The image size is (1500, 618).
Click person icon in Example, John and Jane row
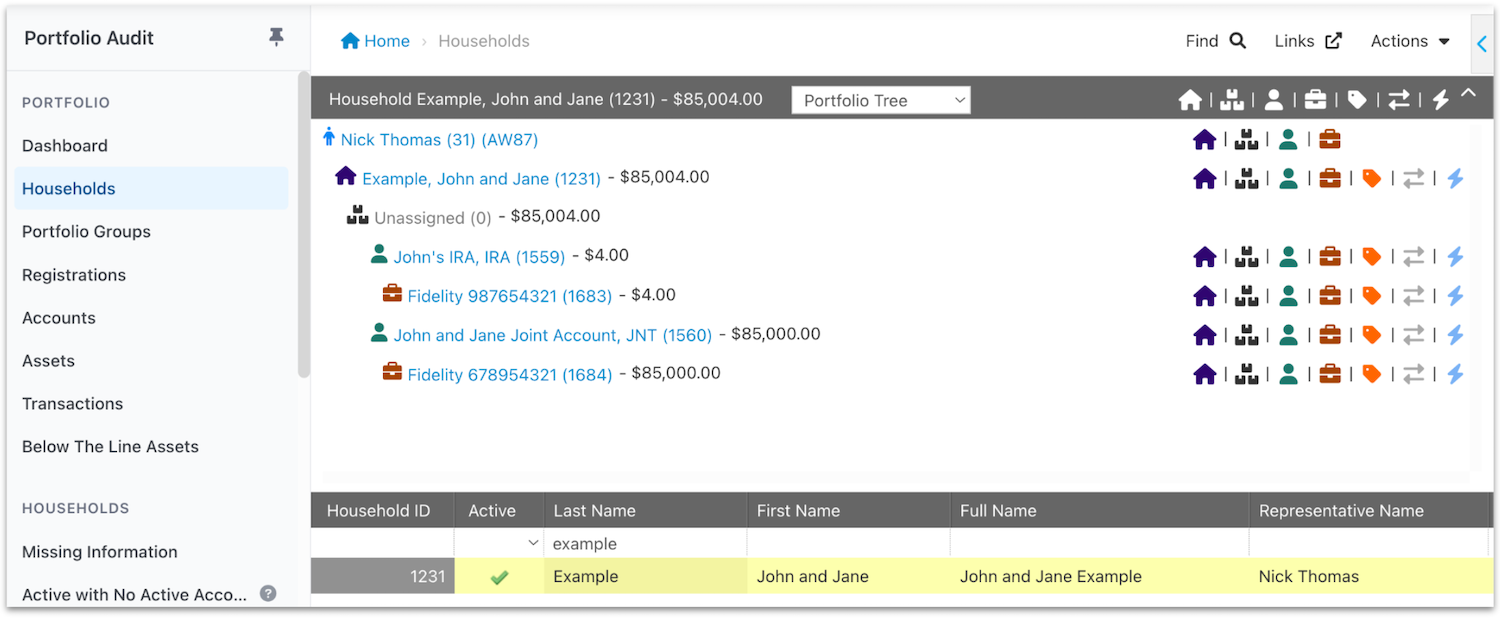coord(1289,178)
